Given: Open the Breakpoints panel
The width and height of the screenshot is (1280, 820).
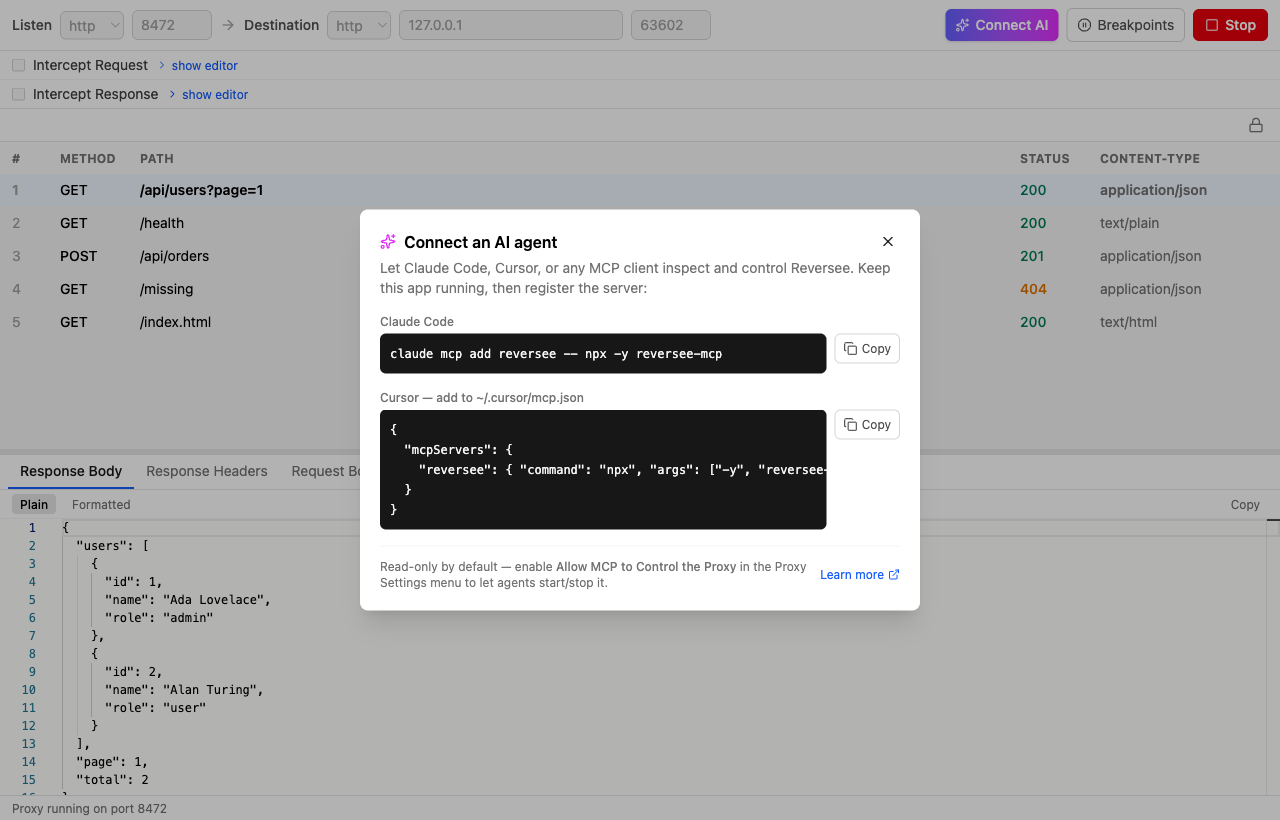Looking at the screenshot, I should click(x=1126, y=25).
